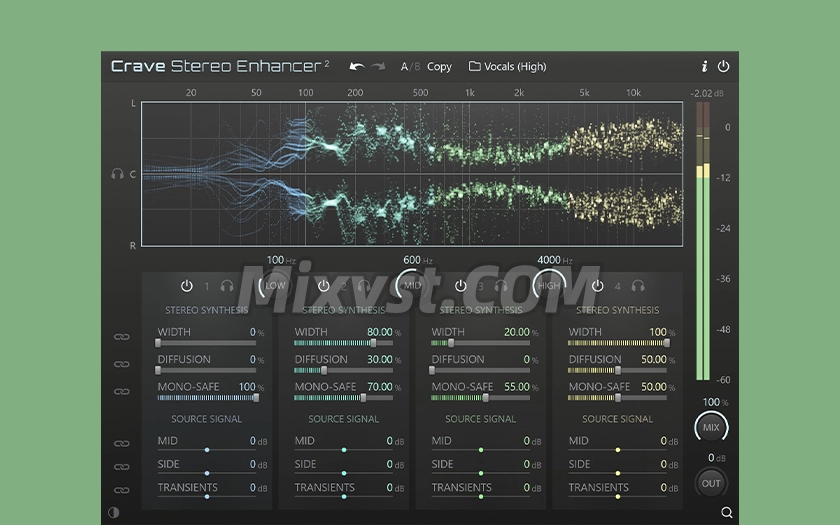Click band 2 WIDTH value 80.00
Image resolution: width=840 pixels, height=525 pixels.
(380, 332)
